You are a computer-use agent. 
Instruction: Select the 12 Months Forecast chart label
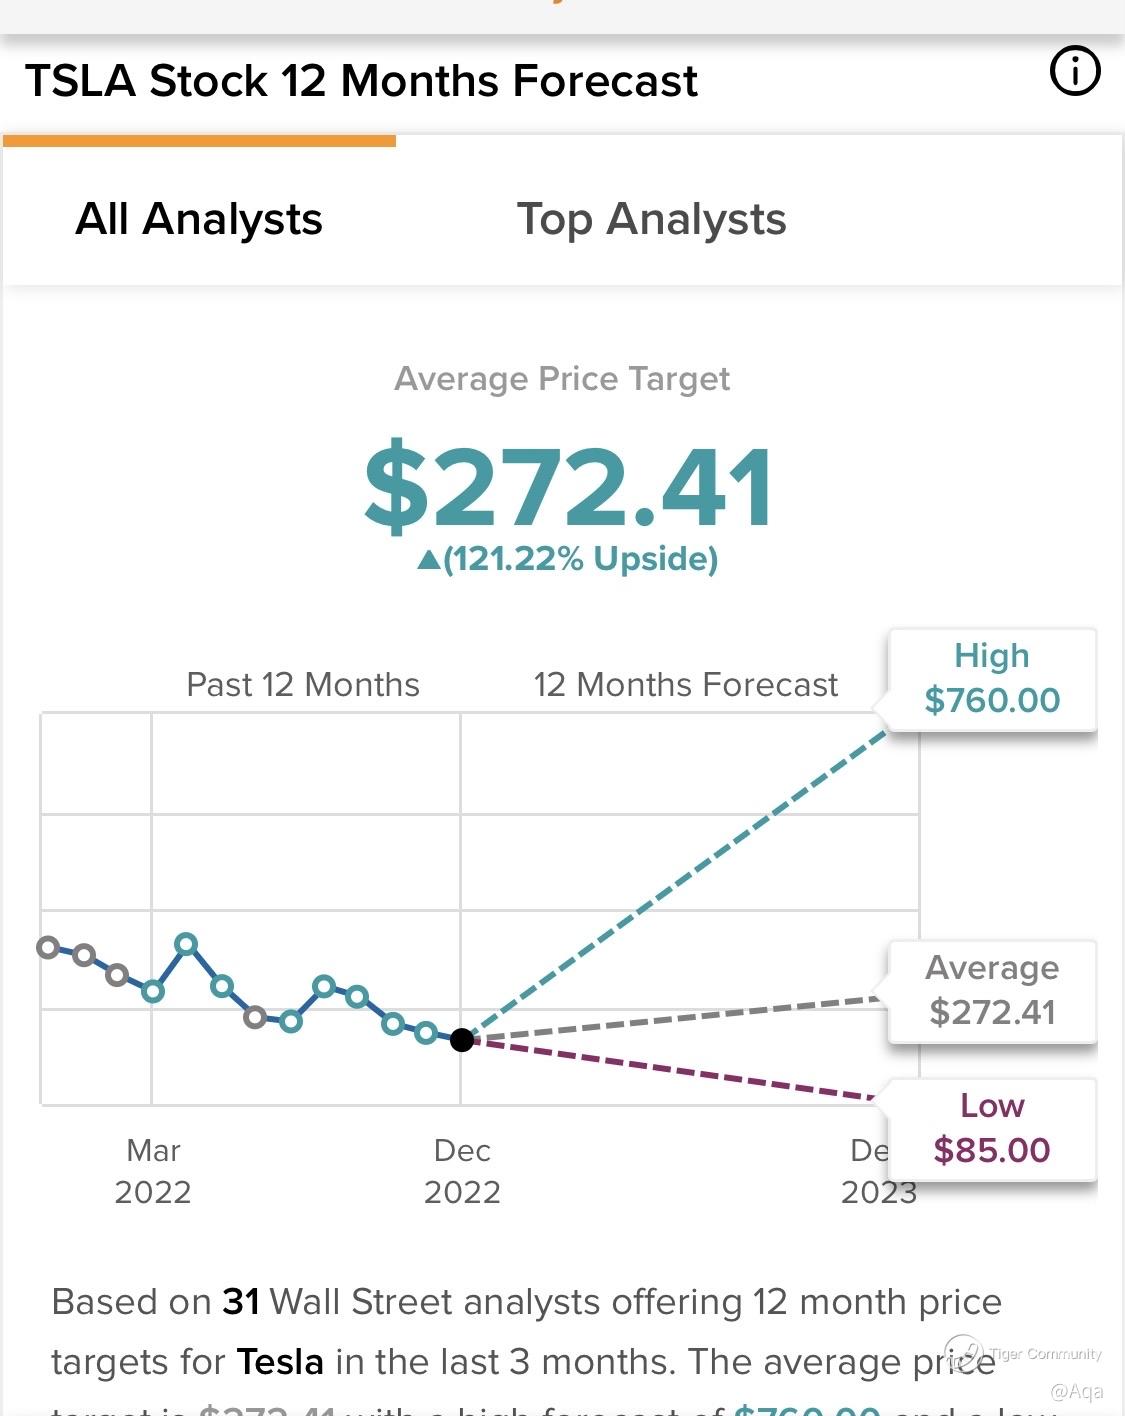[685, 685]
